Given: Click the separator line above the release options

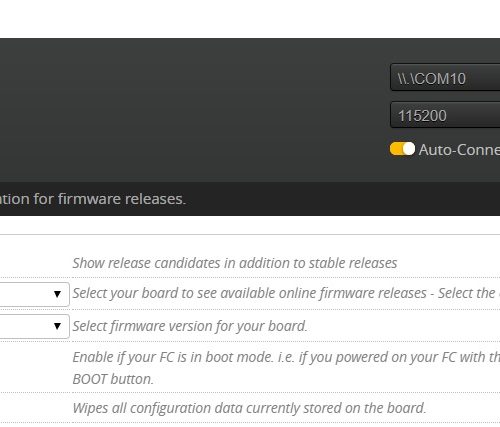Looking at the screenshot, I should point(250,234).
